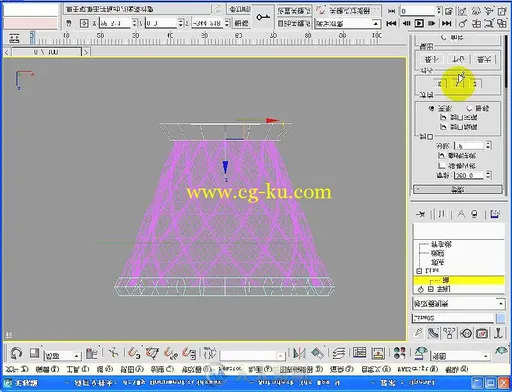Expand the Lathe modifier entry in the stack
Image resolution: width=512 pixels, height=392 pixels.
[x=430, y=289]
